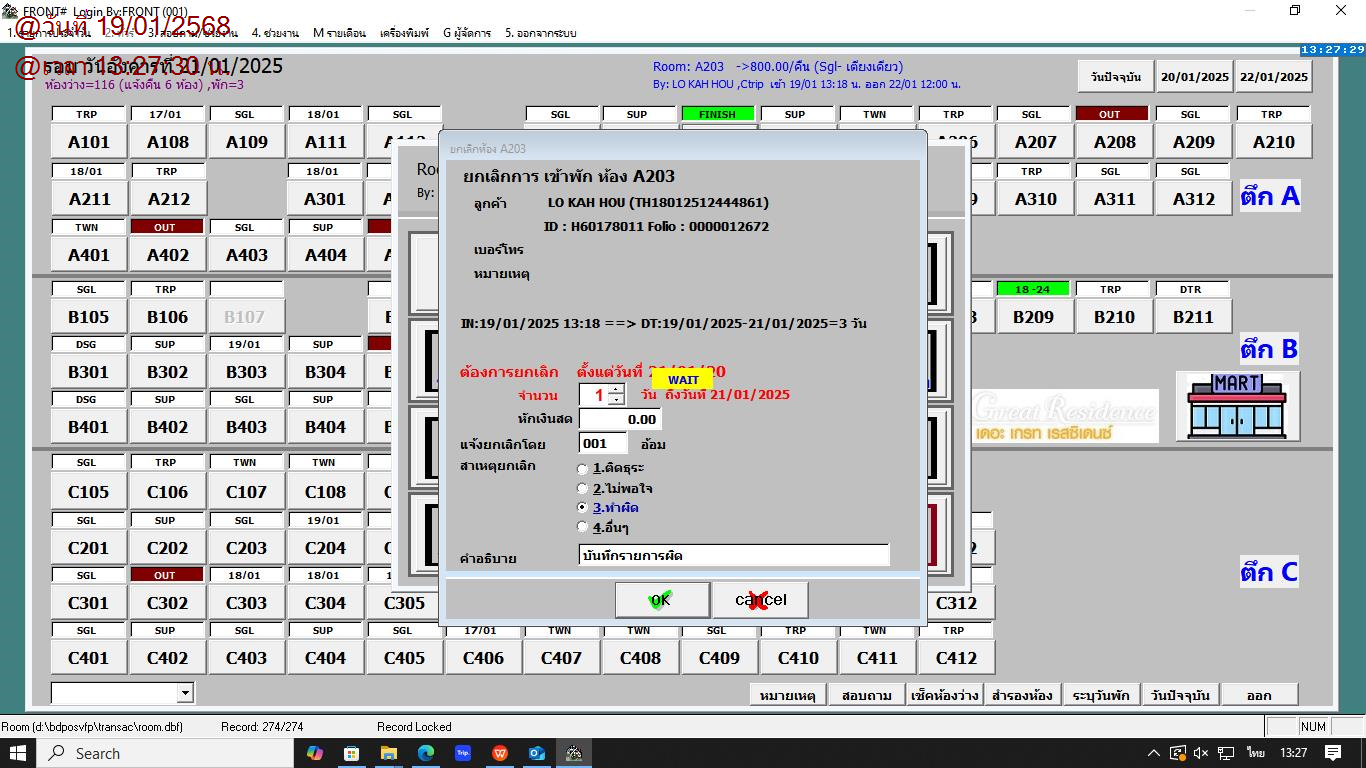Open the dropdown at bottom-left of room grid
This screenshot has width=1366, height=768.
coord(185,693)
